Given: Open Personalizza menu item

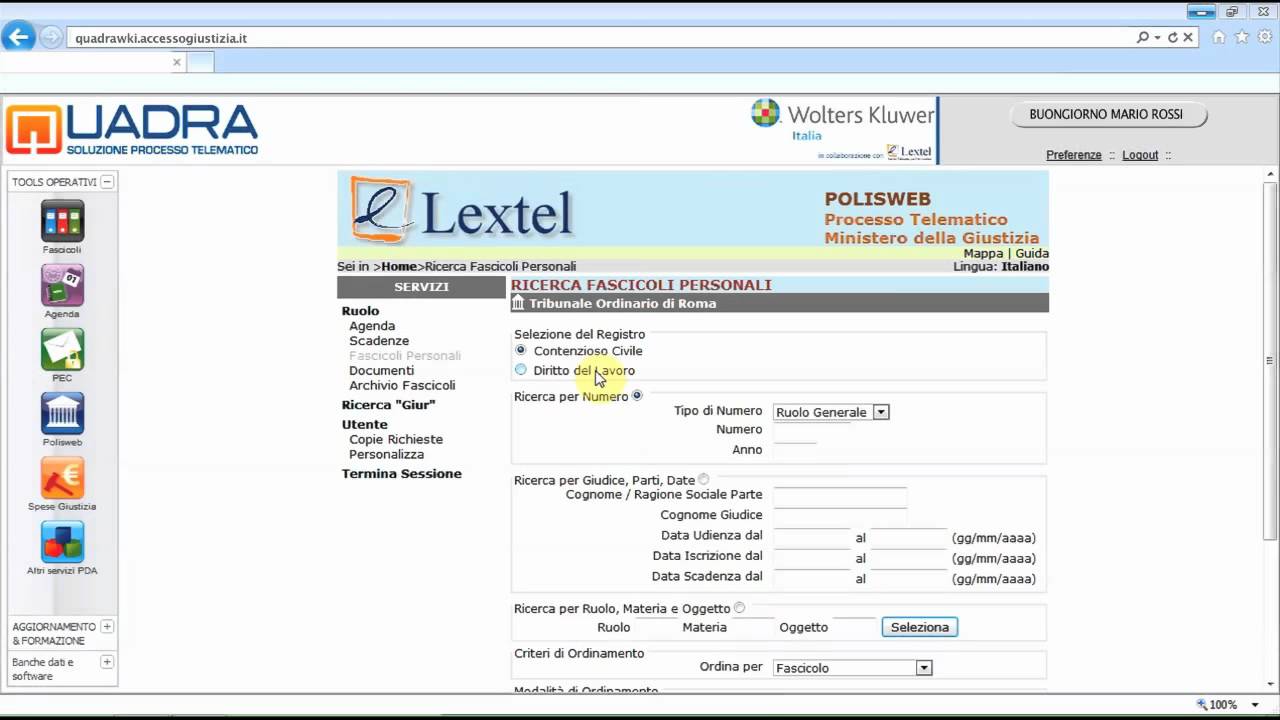Looking at the screenshot, I should (386, 454).
